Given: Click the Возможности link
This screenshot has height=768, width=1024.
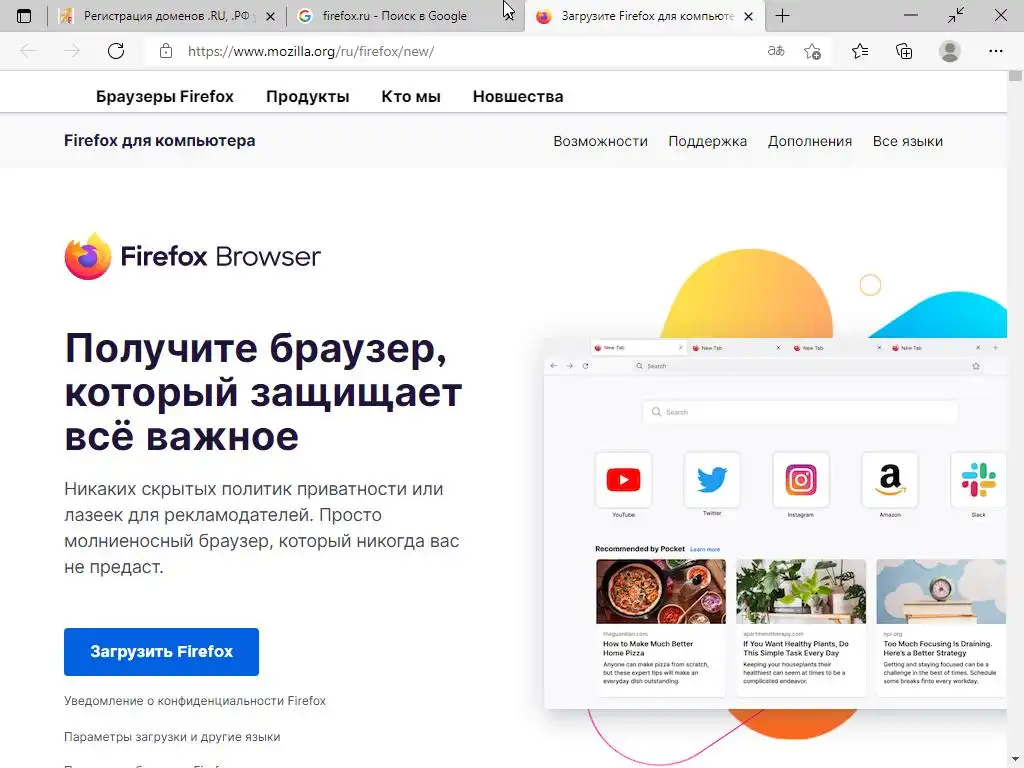Looking at the screenshot, I should pos(600,141).
